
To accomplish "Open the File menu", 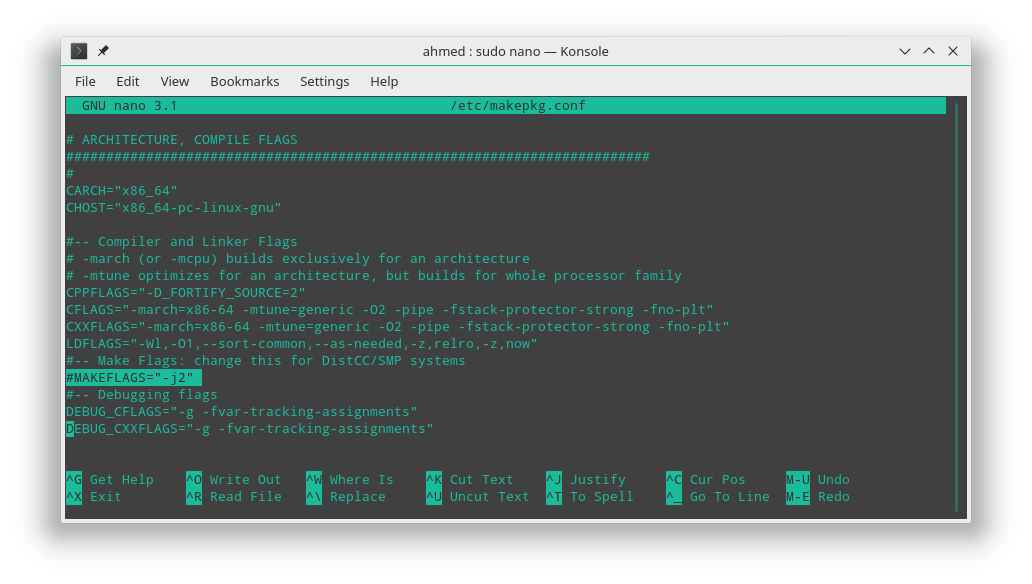I will [85, 82].
